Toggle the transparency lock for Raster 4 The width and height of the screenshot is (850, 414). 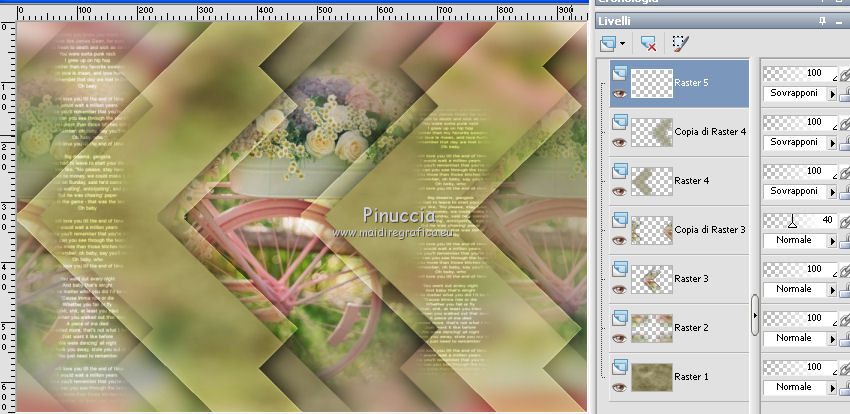[845, 194]
